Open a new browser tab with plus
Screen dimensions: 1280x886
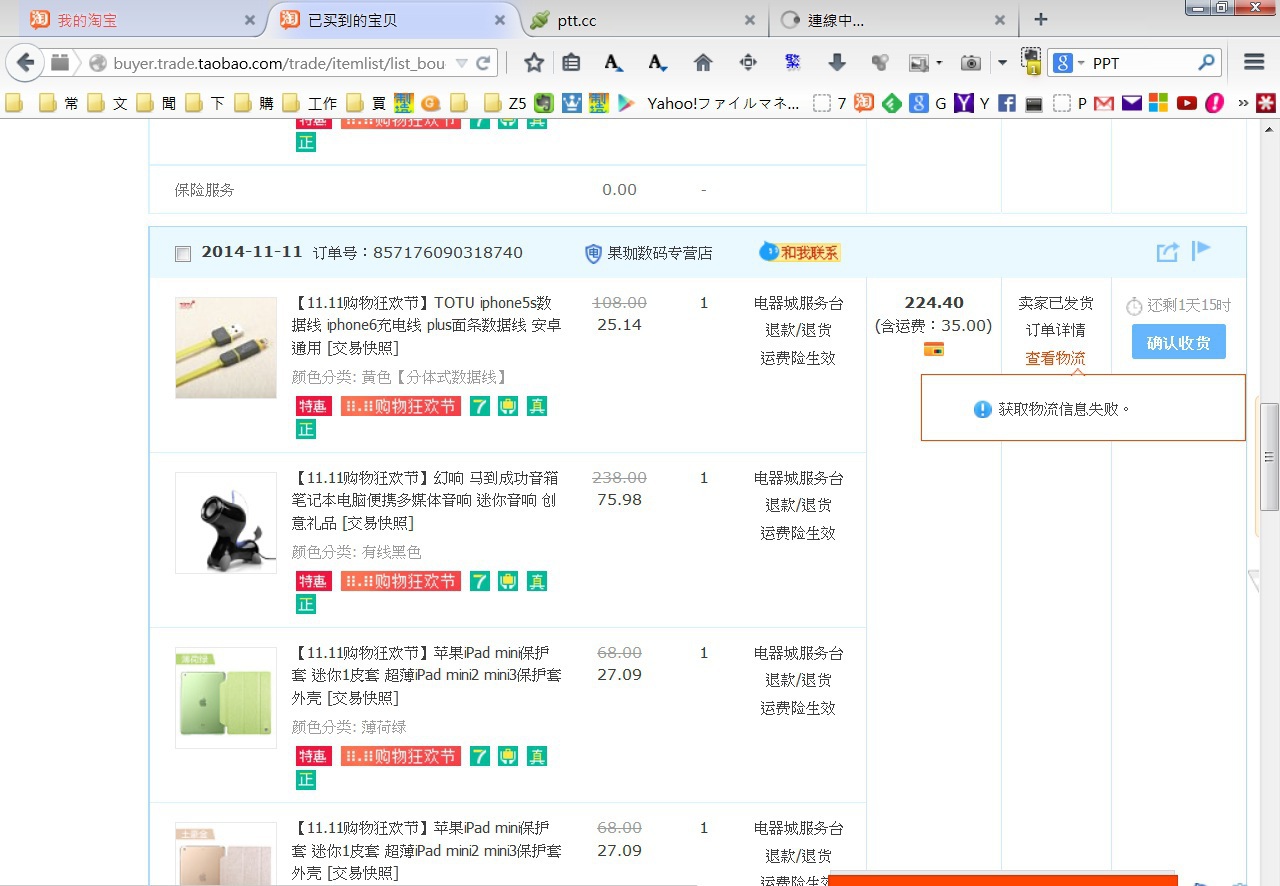1041,19
